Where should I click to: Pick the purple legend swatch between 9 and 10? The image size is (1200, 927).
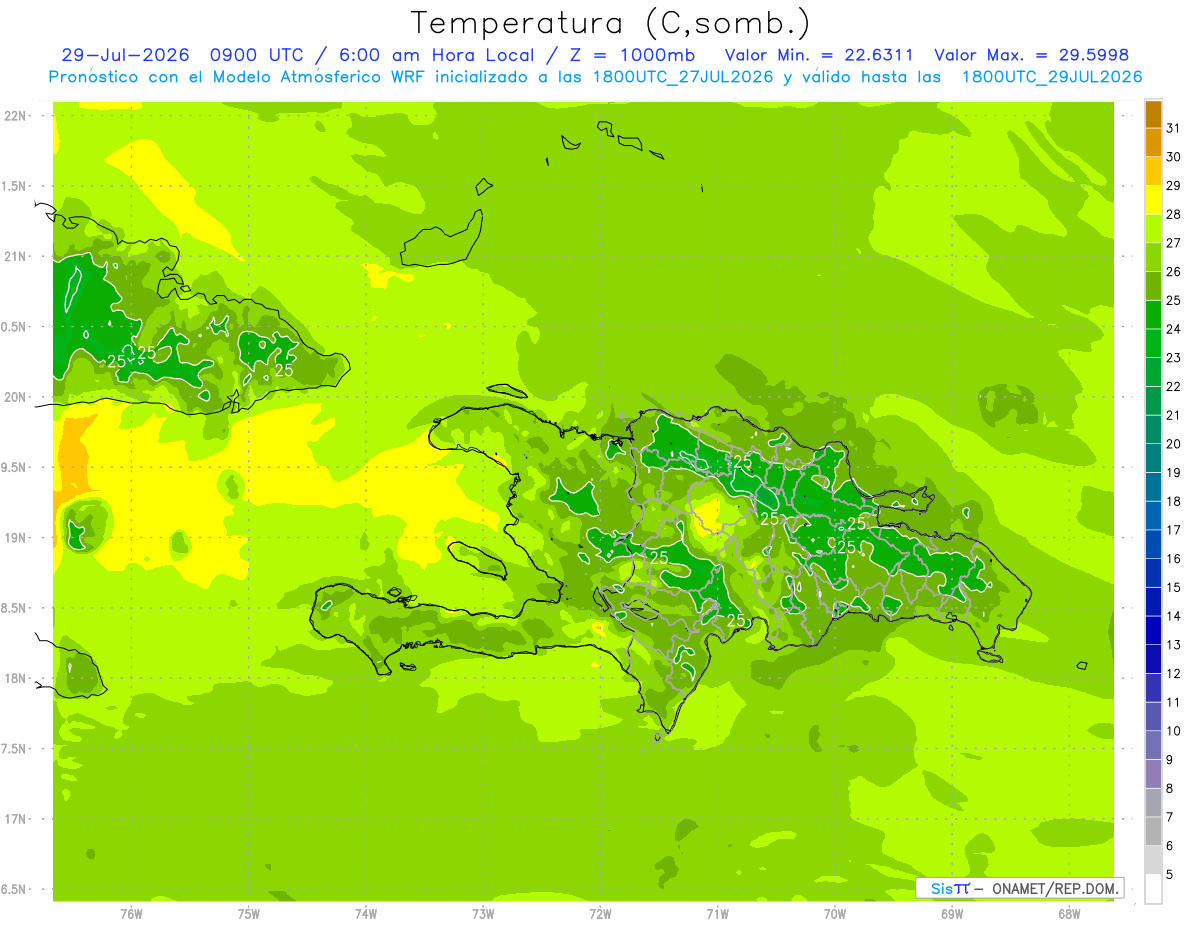(x=1153, y=746)
